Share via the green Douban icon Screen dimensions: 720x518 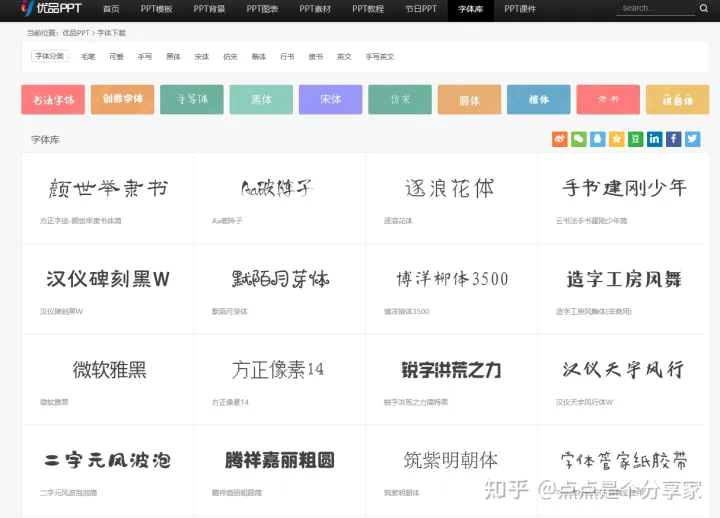coord(636,139)
